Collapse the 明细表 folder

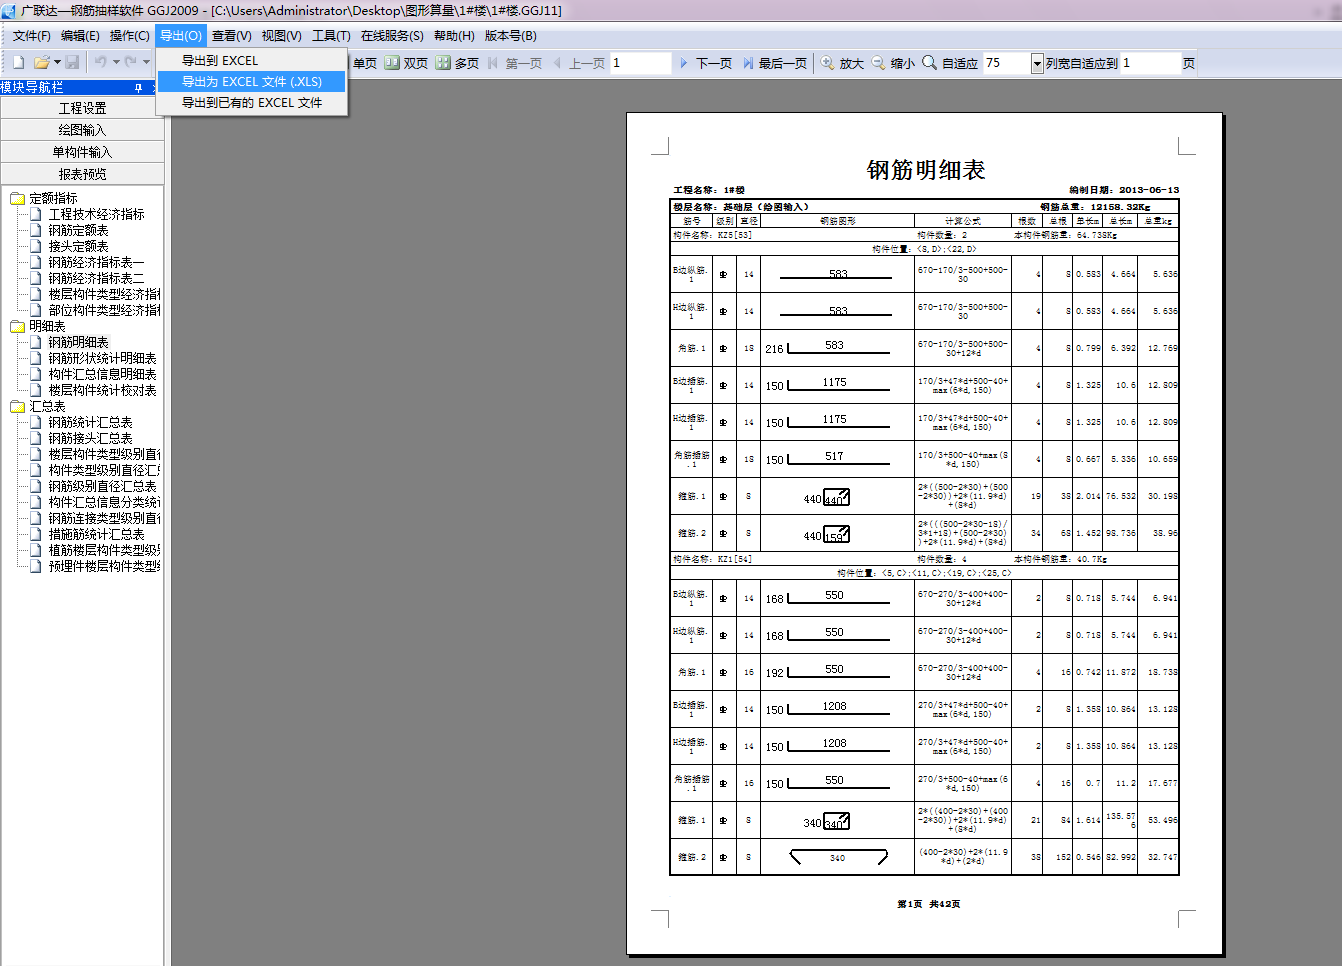pyautogui.click(x=17, y=327)
